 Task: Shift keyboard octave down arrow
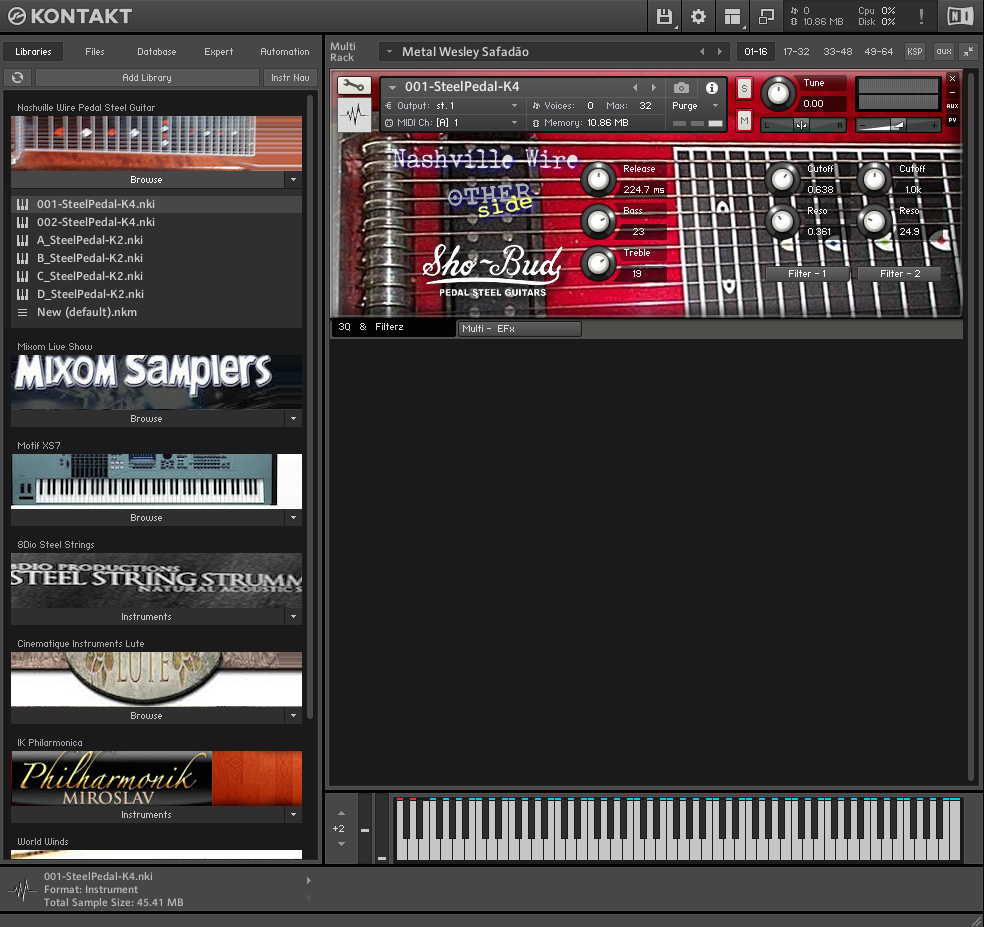[x=341, y=844]
